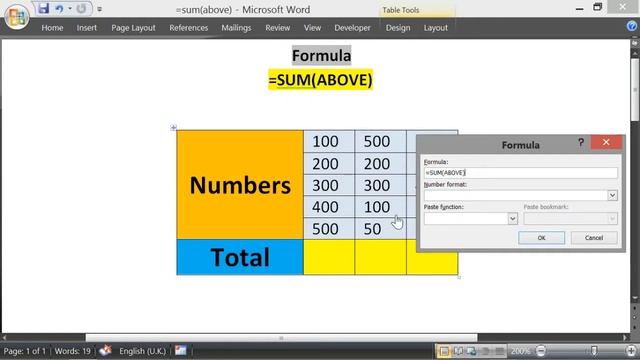Click macro recording icon in status bar
The height and width of the screenshot is (360, 640).
180,351
